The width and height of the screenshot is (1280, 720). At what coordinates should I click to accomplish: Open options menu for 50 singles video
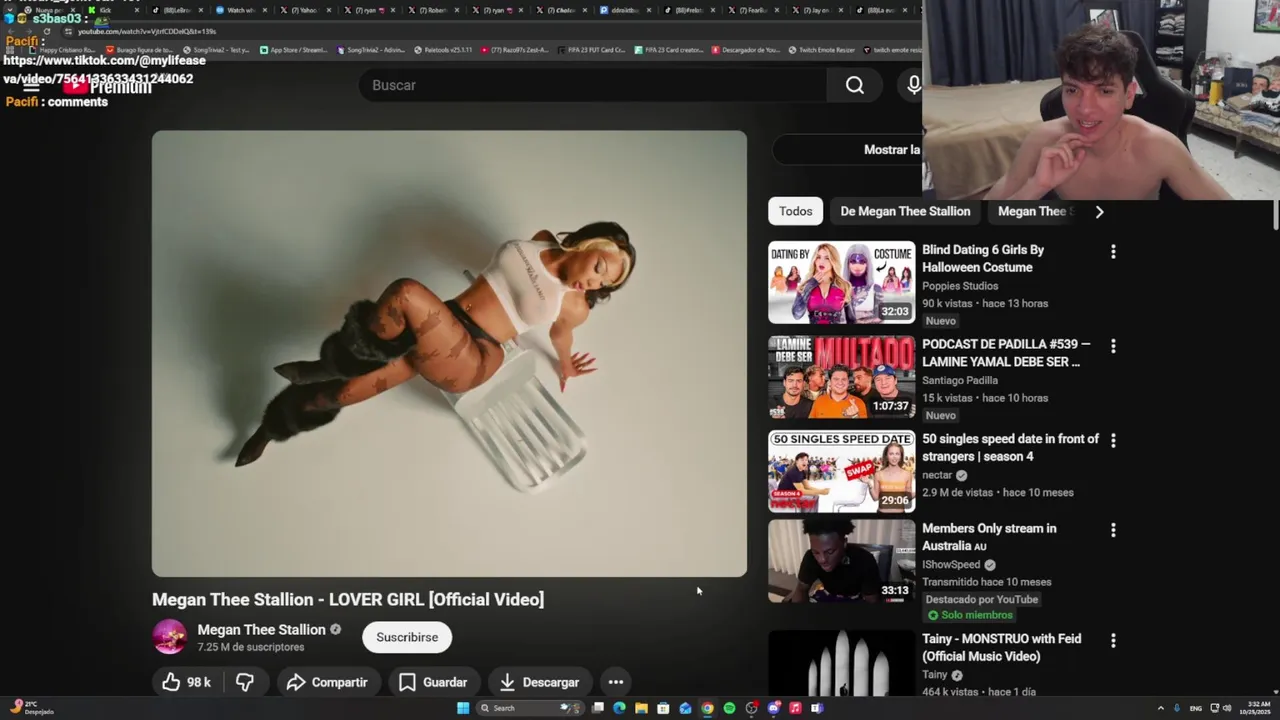coord(1113,440)
